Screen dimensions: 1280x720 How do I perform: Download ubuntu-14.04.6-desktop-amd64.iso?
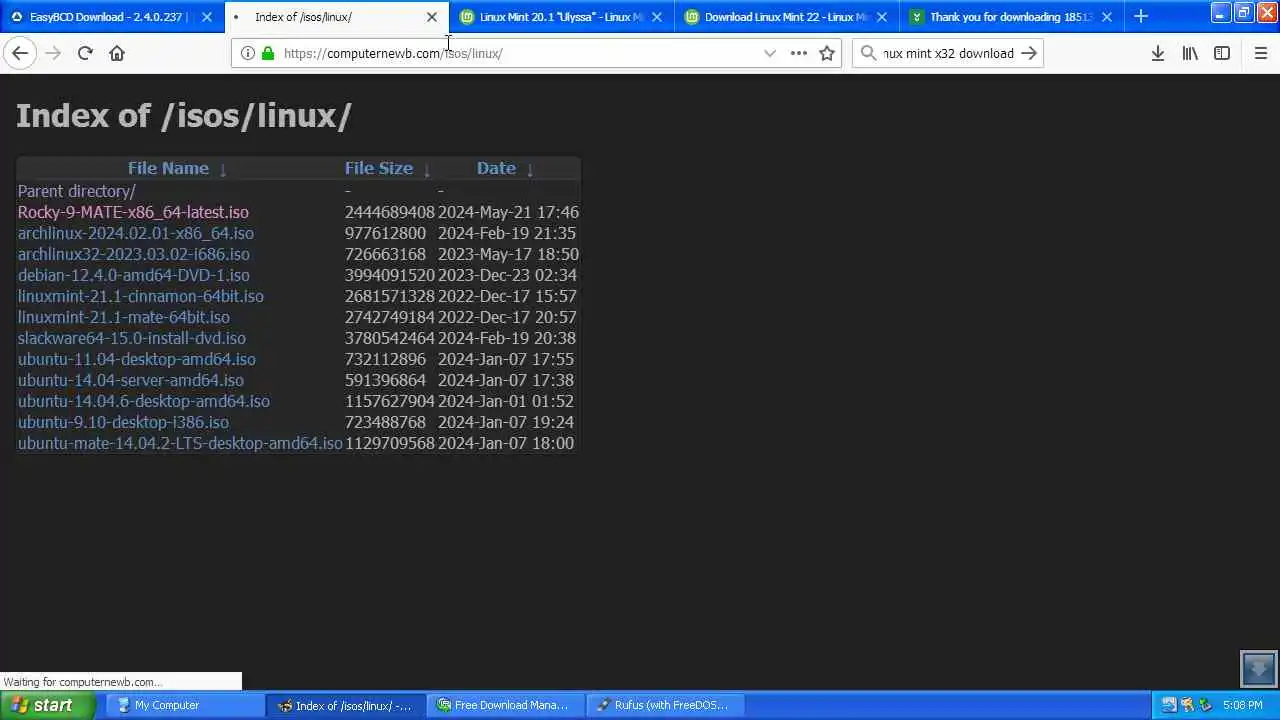tap(144, 401)
